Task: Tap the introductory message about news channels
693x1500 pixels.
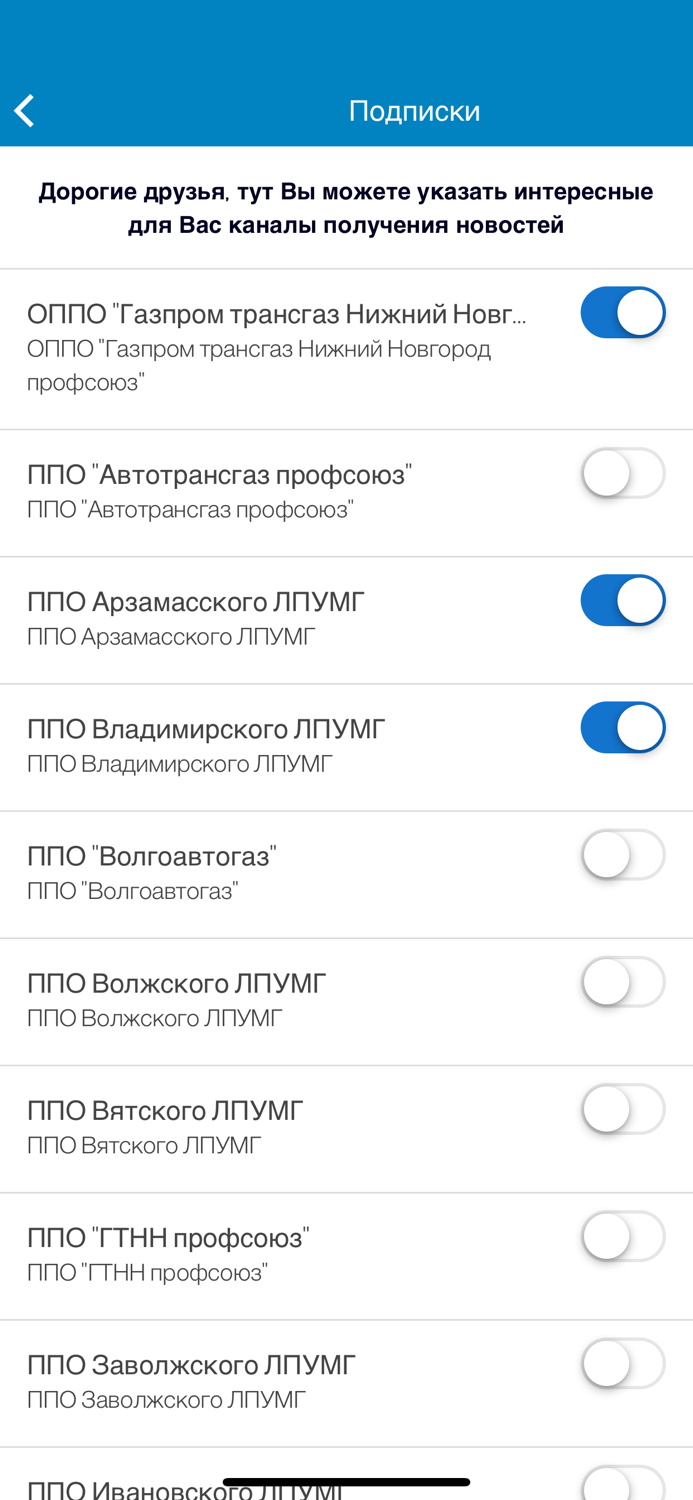Action: tap(346, 207)
